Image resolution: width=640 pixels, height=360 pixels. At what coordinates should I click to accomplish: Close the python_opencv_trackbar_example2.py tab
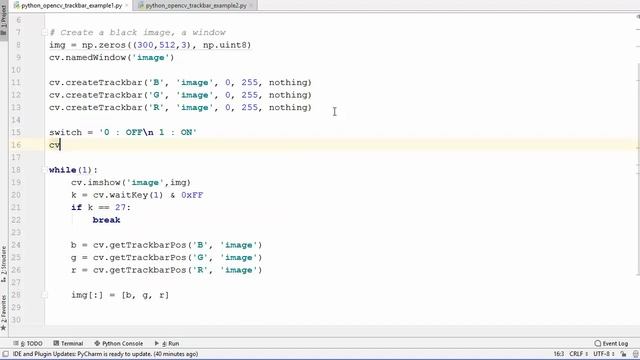point(251,6)
